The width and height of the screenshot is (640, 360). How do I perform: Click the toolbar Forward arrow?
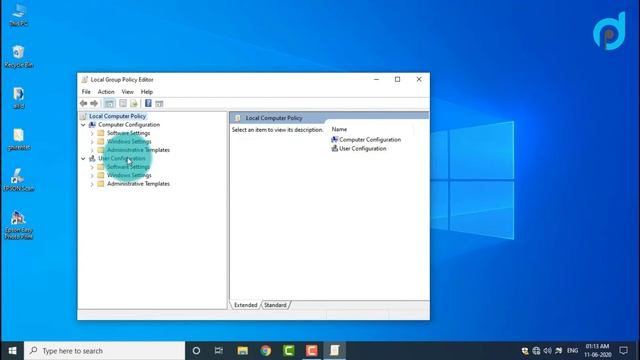(94, 104)
